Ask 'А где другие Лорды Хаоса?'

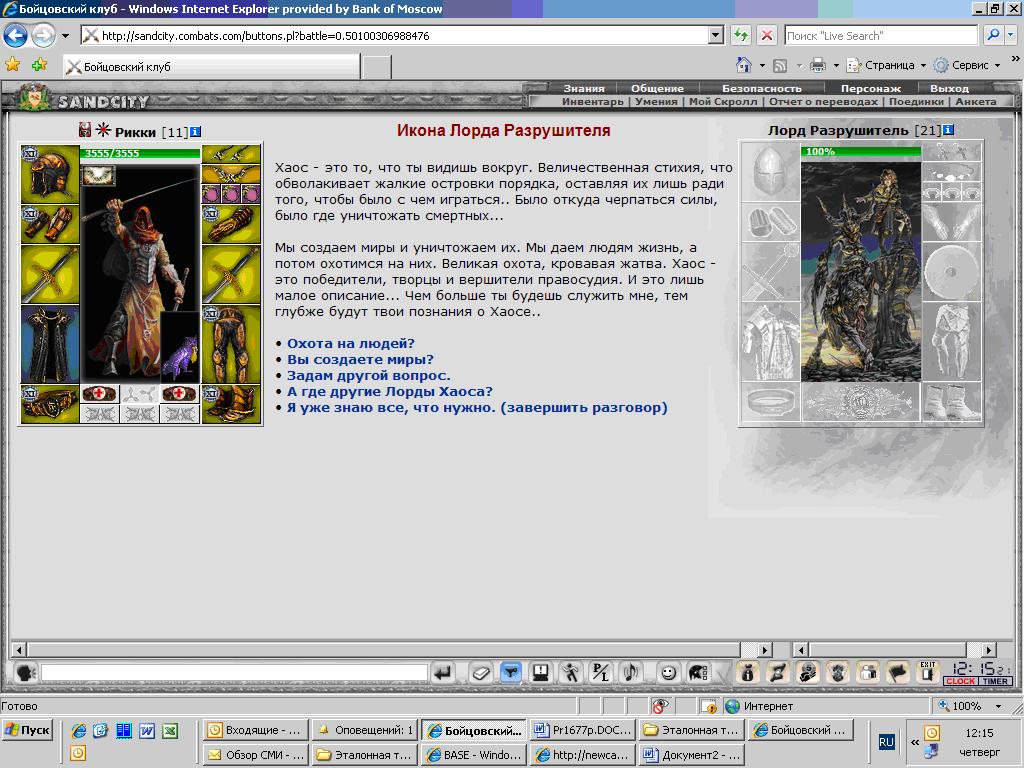pyautogui.click(x=390, y=391)
